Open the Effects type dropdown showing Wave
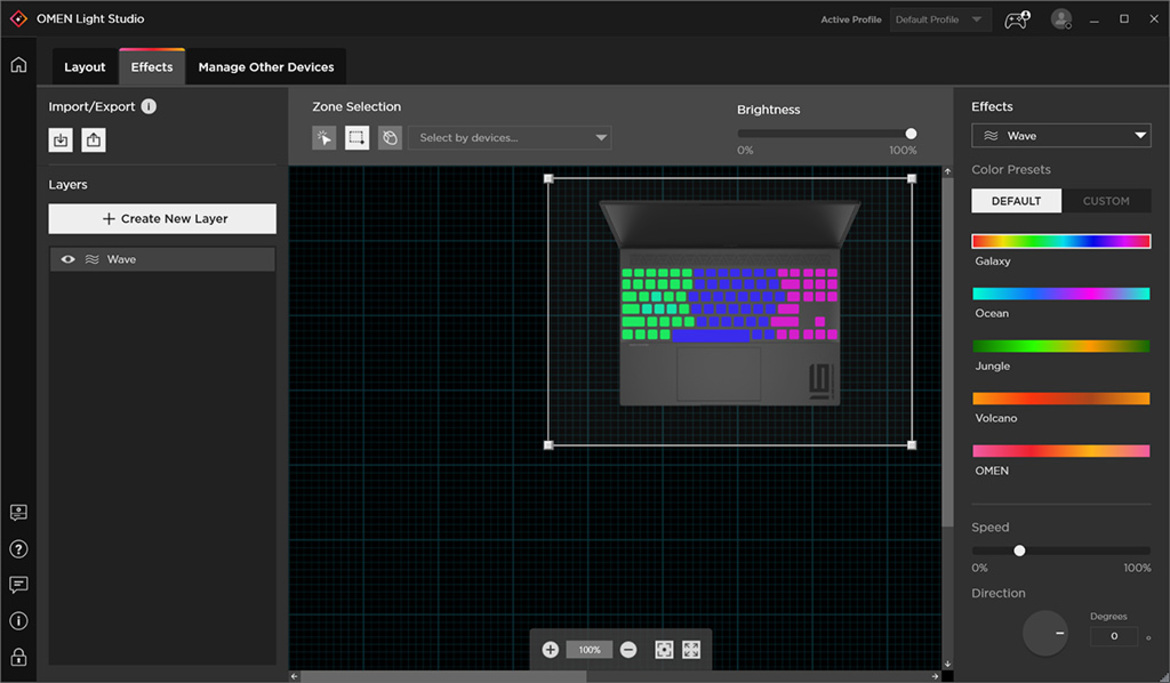This screenshot has width=1170, height=683. pos(1061,136)
